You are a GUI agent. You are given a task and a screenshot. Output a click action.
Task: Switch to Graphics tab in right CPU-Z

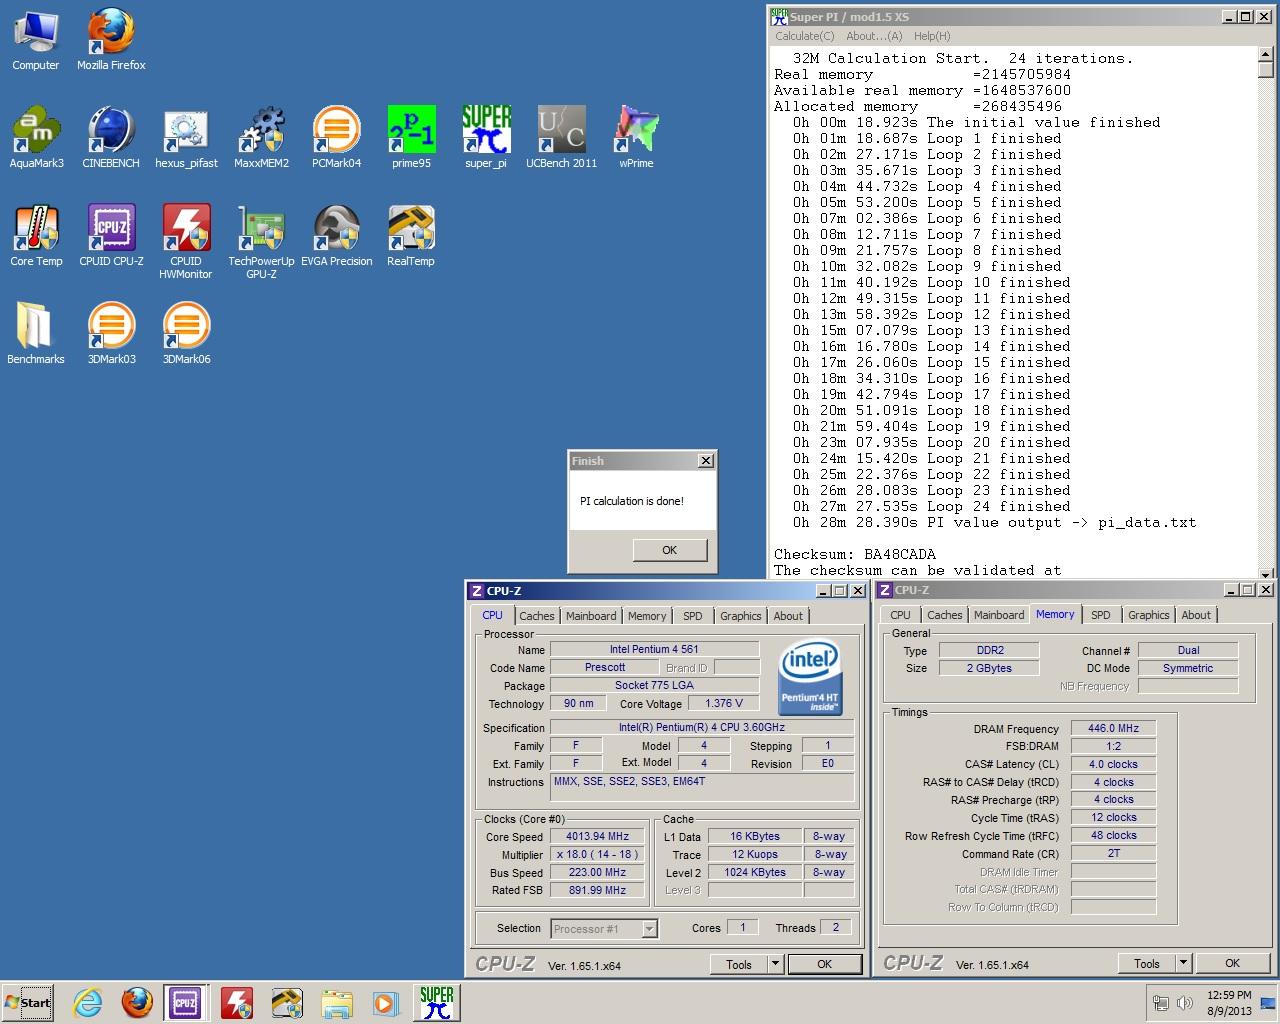tap(1149, 615)
